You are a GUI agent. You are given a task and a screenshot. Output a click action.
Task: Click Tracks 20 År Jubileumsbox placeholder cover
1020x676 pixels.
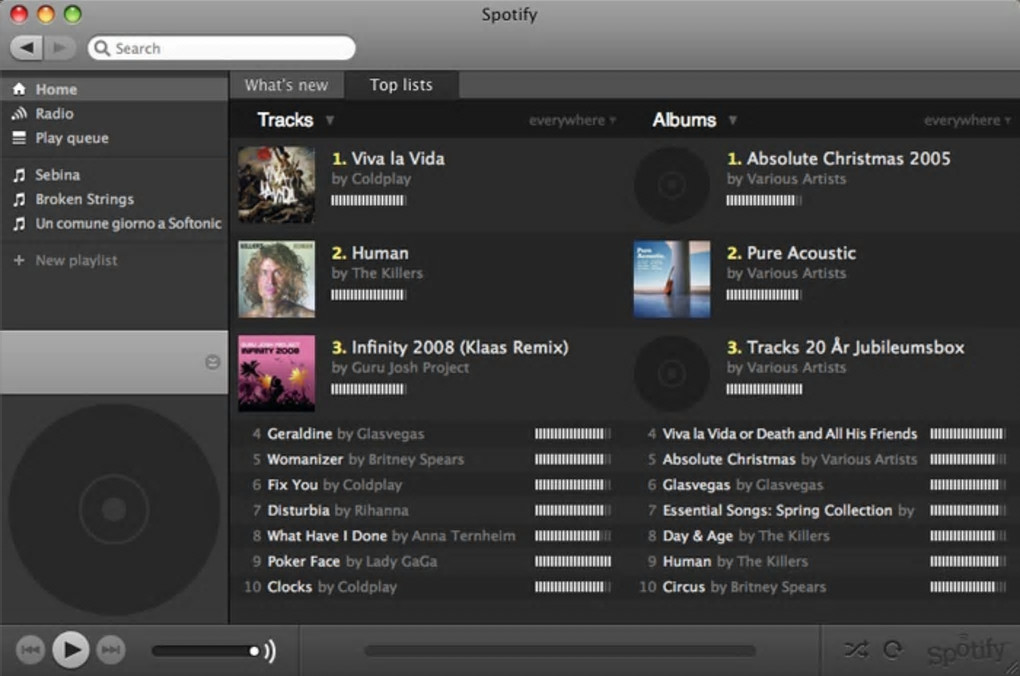(x=672, y=373)
